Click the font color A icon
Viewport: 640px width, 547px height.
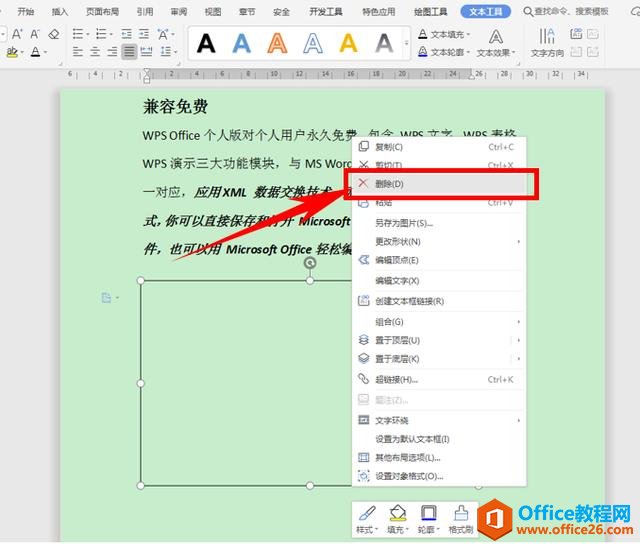pos(36,52)
